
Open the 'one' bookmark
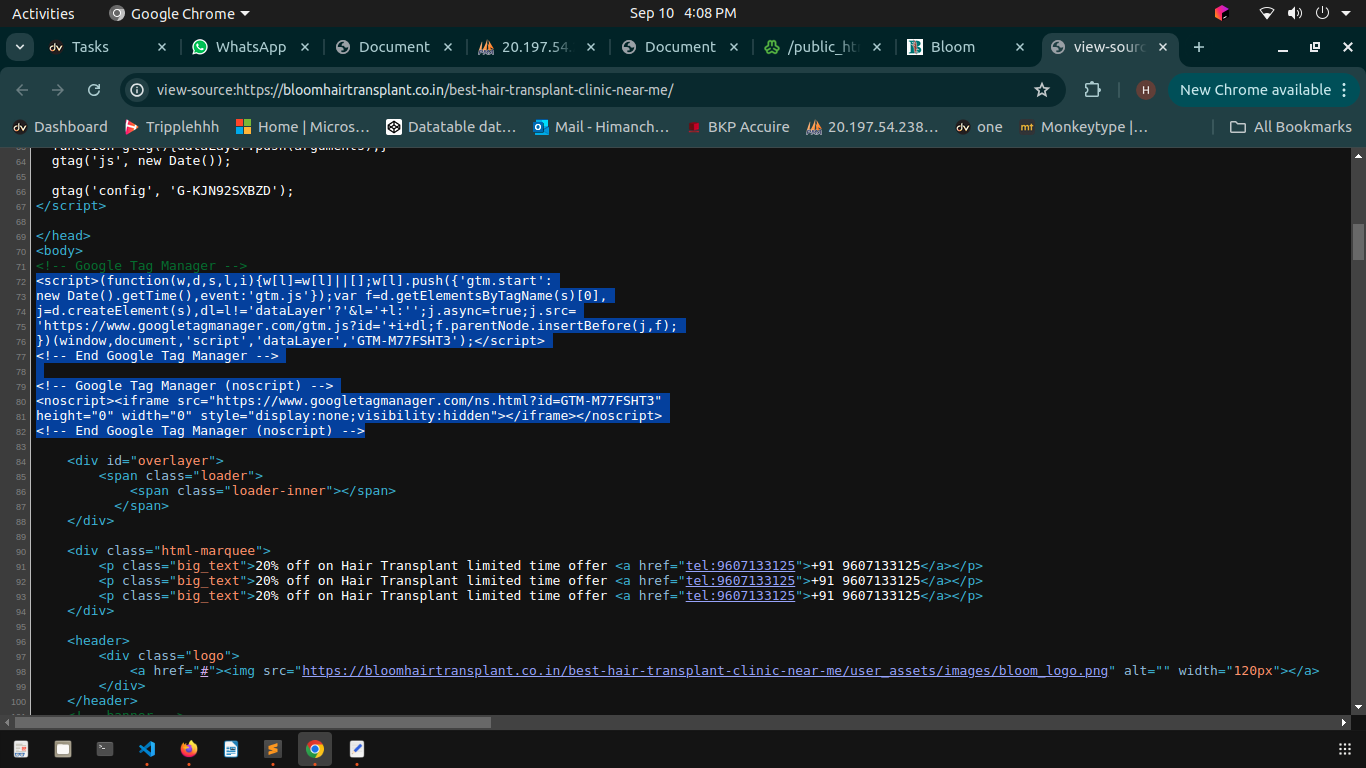tap(978, 127)
